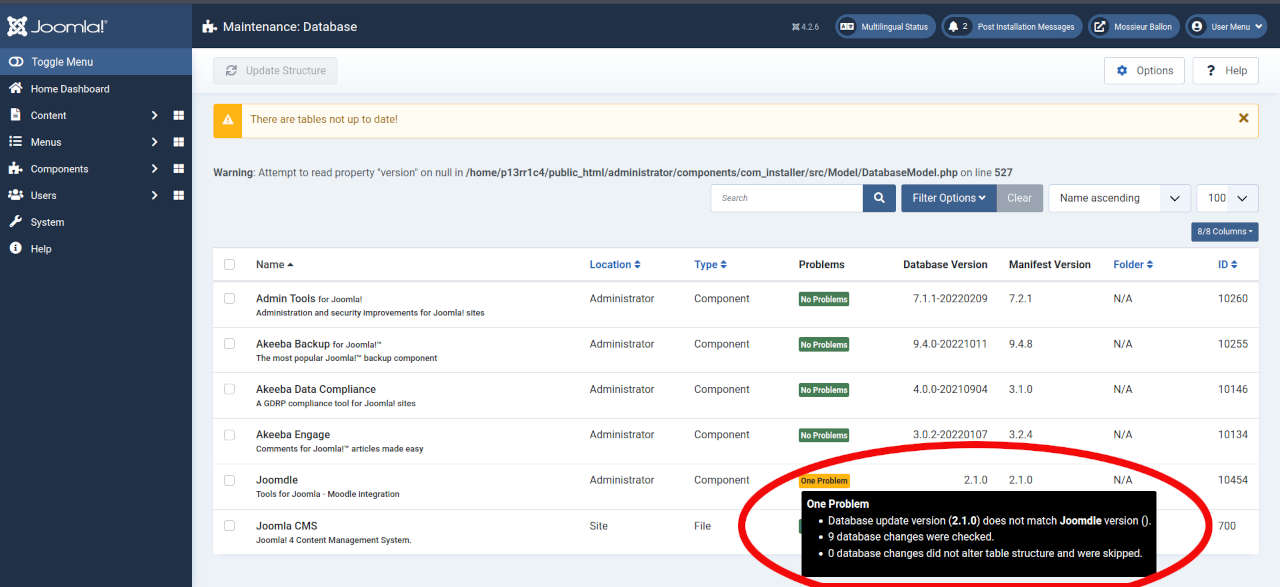Expand the Filter Options dropdown
Image resolution: width=1280 pixels, height=587 pixels.
pos(948,198)
